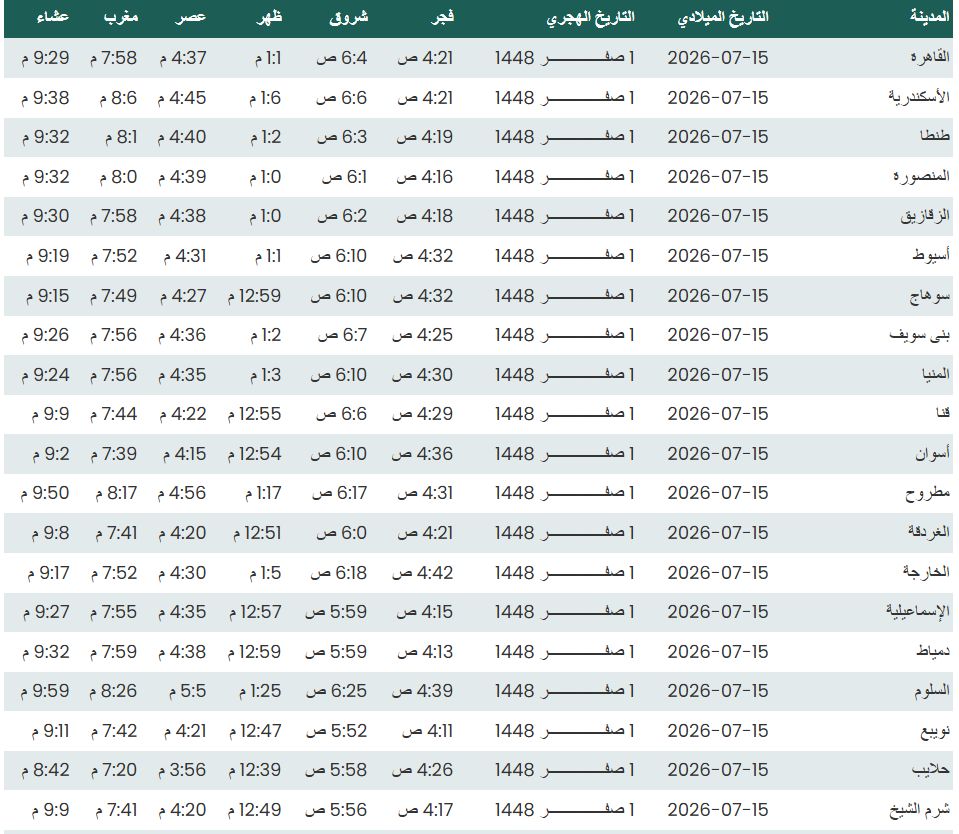Select the الأسكندرية city name
959x834 pixels.
(919, 97)
